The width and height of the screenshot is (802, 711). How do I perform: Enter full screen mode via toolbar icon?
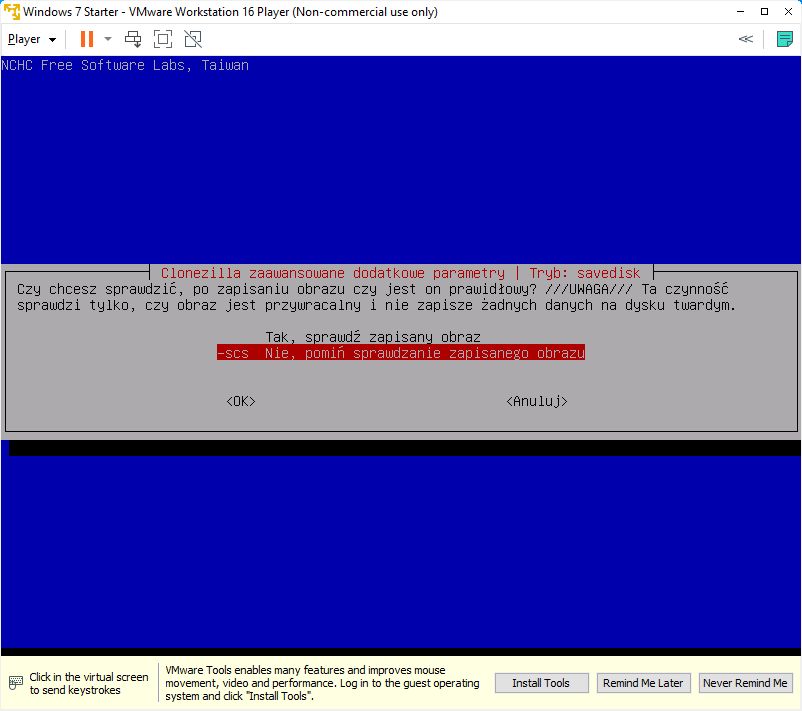[x=163, y=39]
